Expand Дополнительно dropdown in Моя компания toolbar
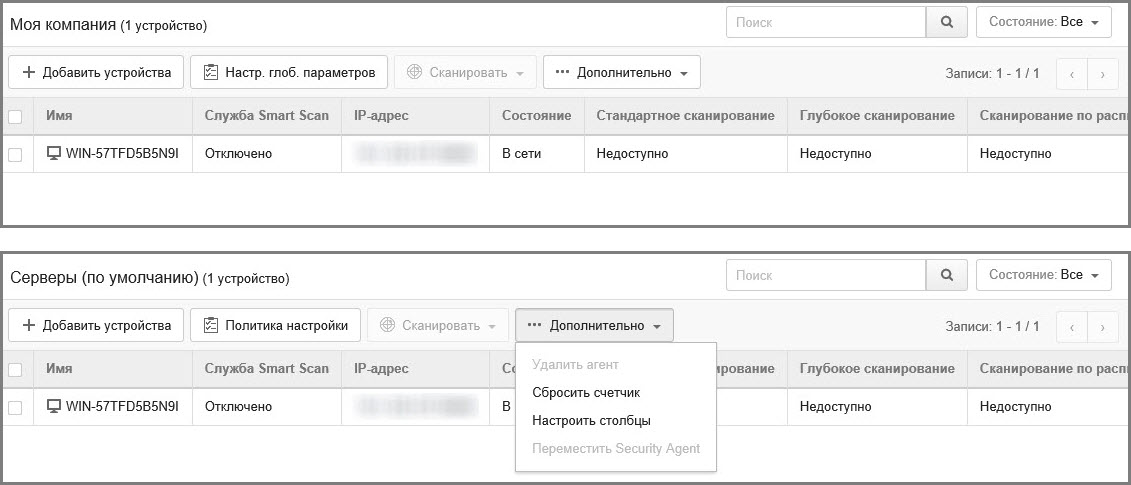The height and width of the screenshot is (485, 1131). click(x=621, y=72)
